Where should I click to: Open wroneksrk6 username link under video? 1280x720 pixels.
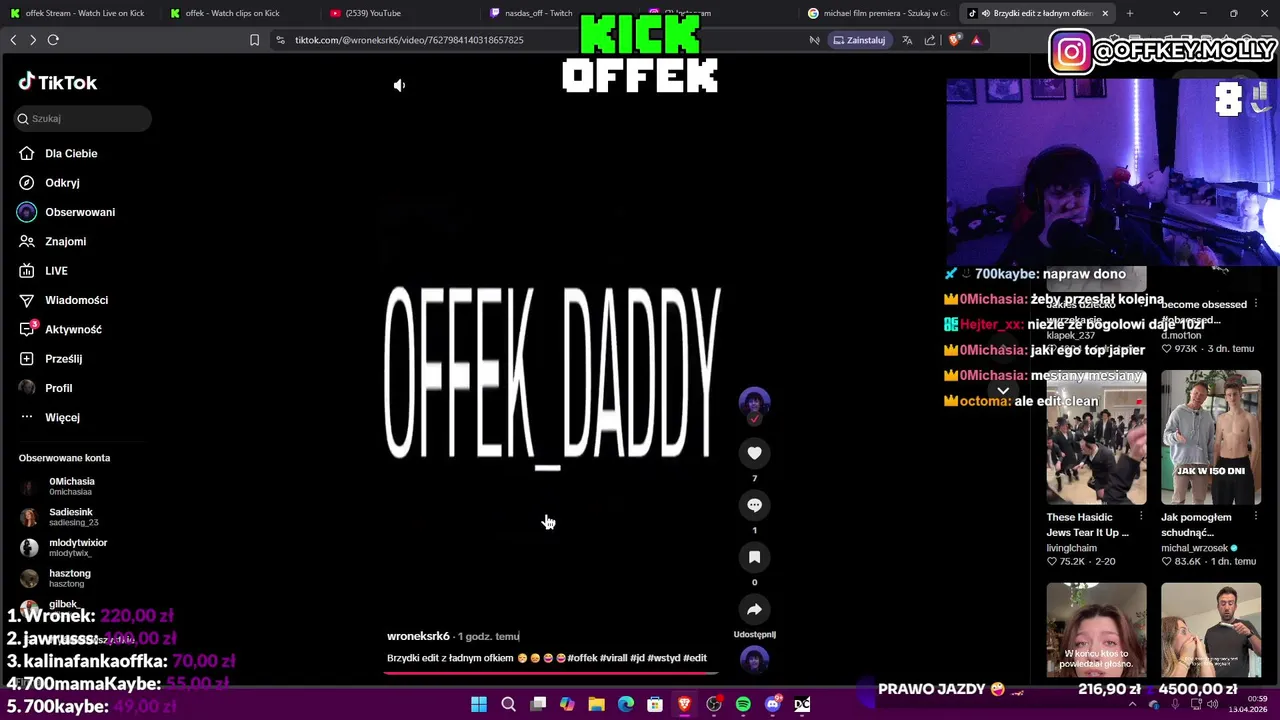pyautogui.click(x=418, y=636)
